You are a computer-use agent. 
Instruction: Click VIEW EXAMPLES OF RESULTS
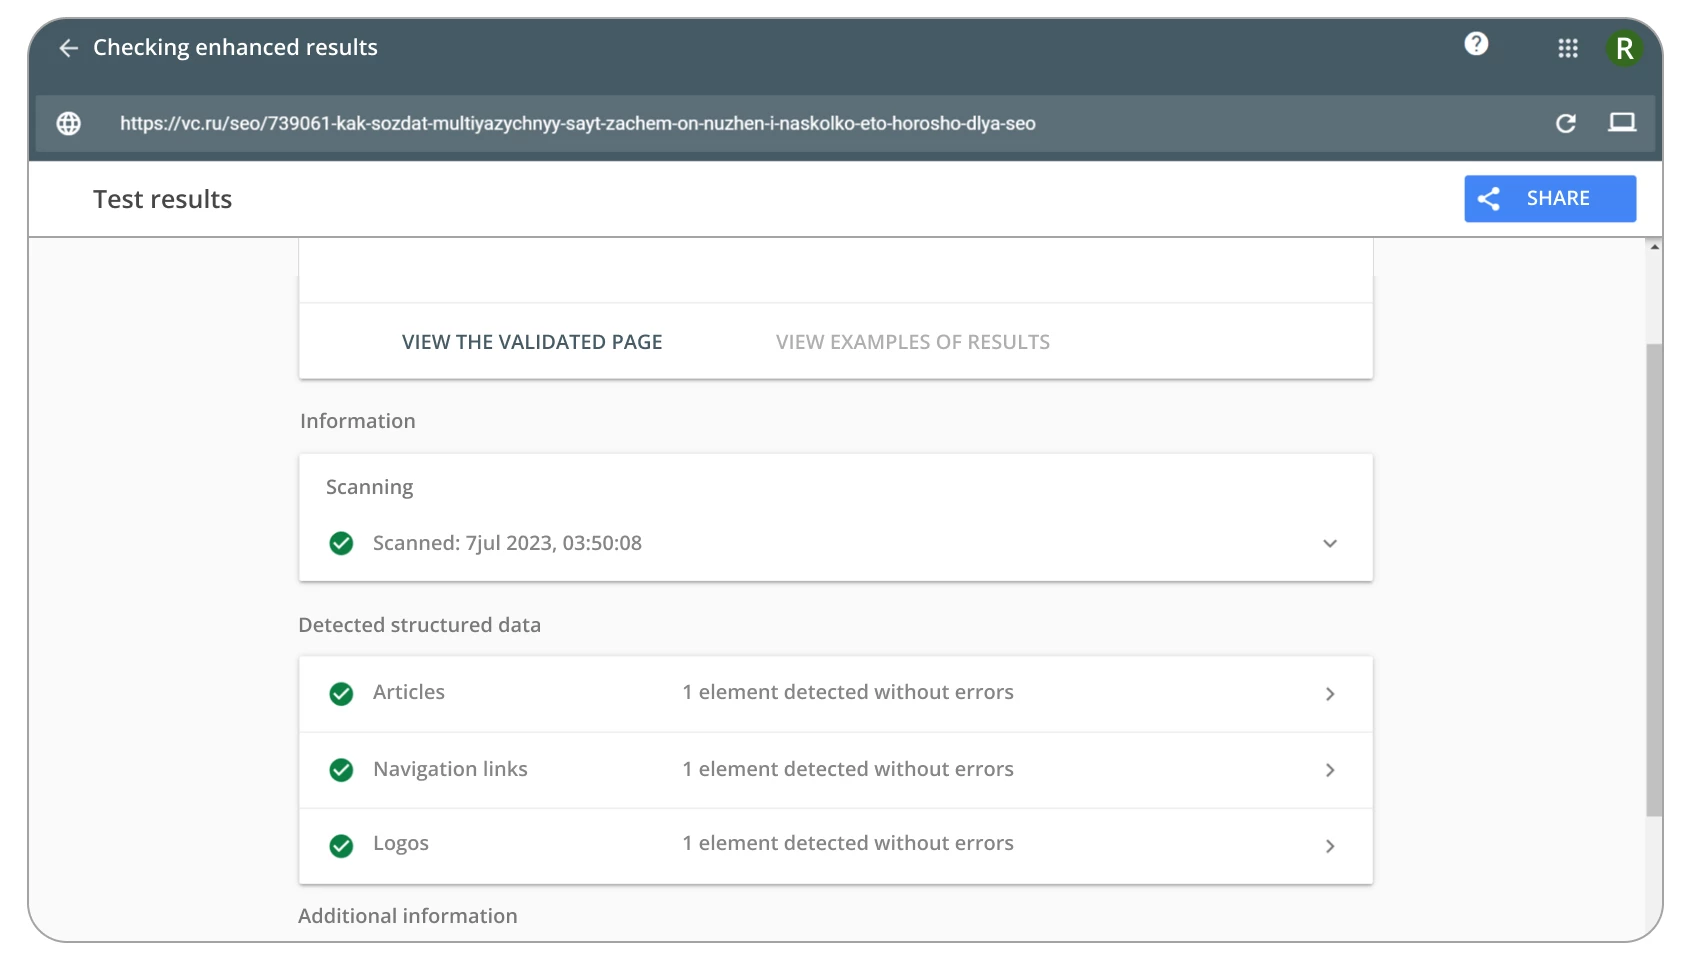(x=913, y=342)
